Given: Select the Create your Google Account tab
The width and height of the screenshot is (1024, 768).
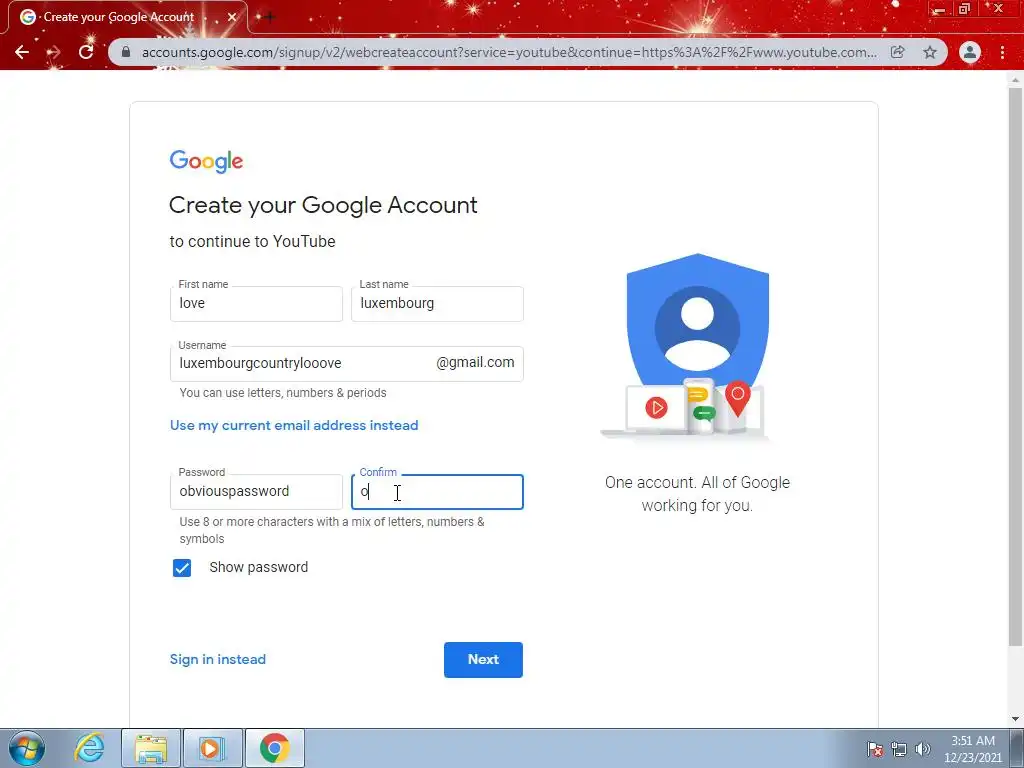Looking at the screenshot, I should (127, 17).
